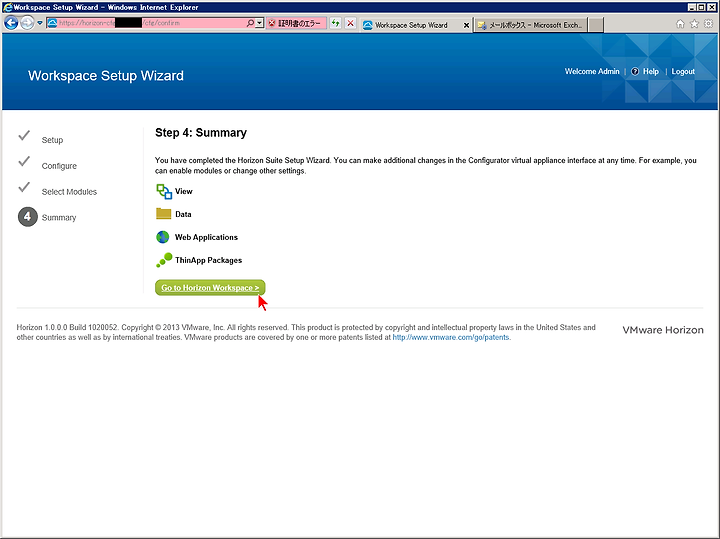
Task: Switch to the Microsoft Exchange mailbox tab
Action: [531, 25]
